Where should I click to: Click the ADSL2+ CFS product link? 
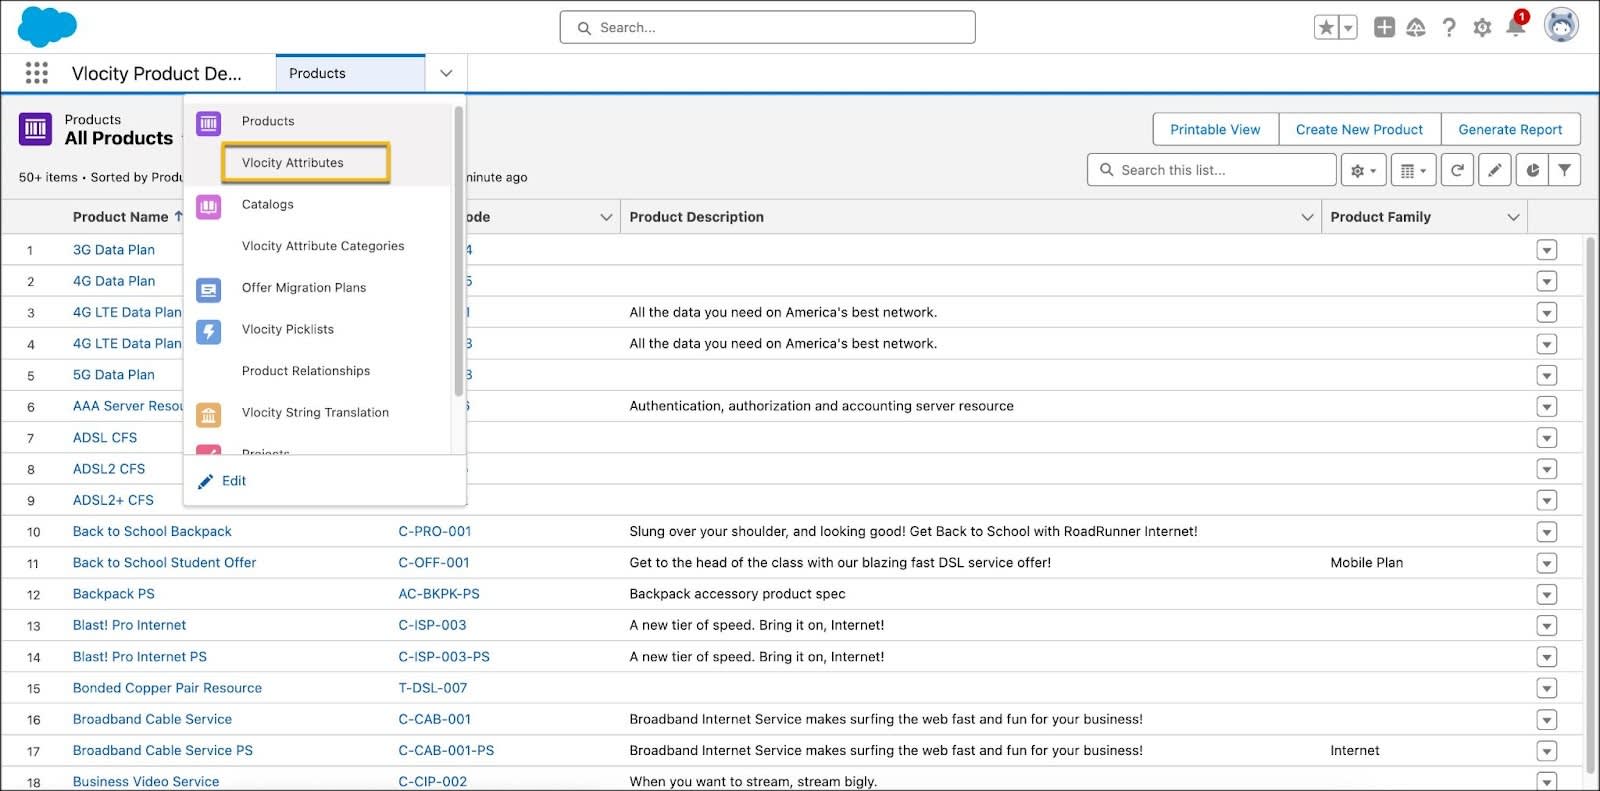(113, 500)
